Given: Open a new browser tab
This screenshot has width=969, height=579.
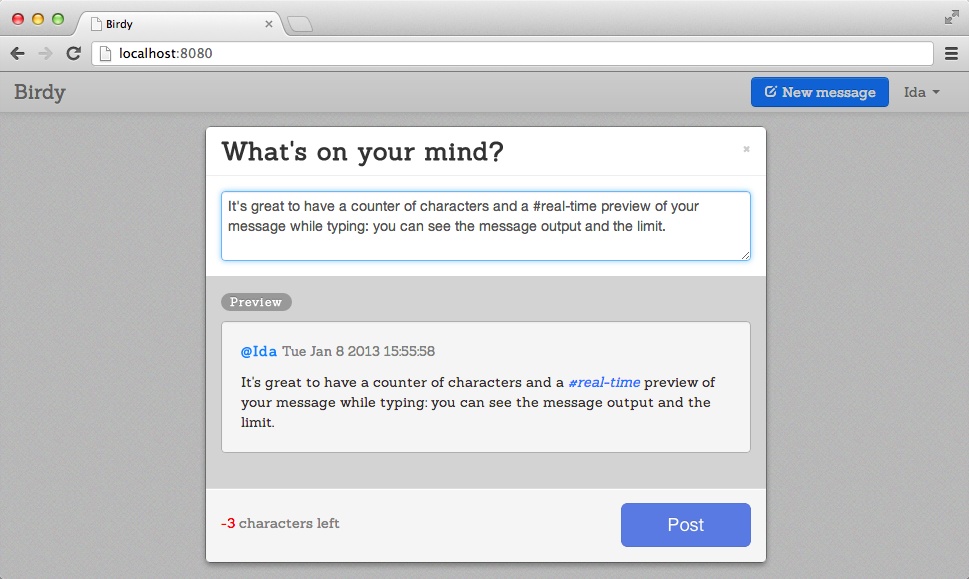Looking at the screenshot, I should point(299,22).
